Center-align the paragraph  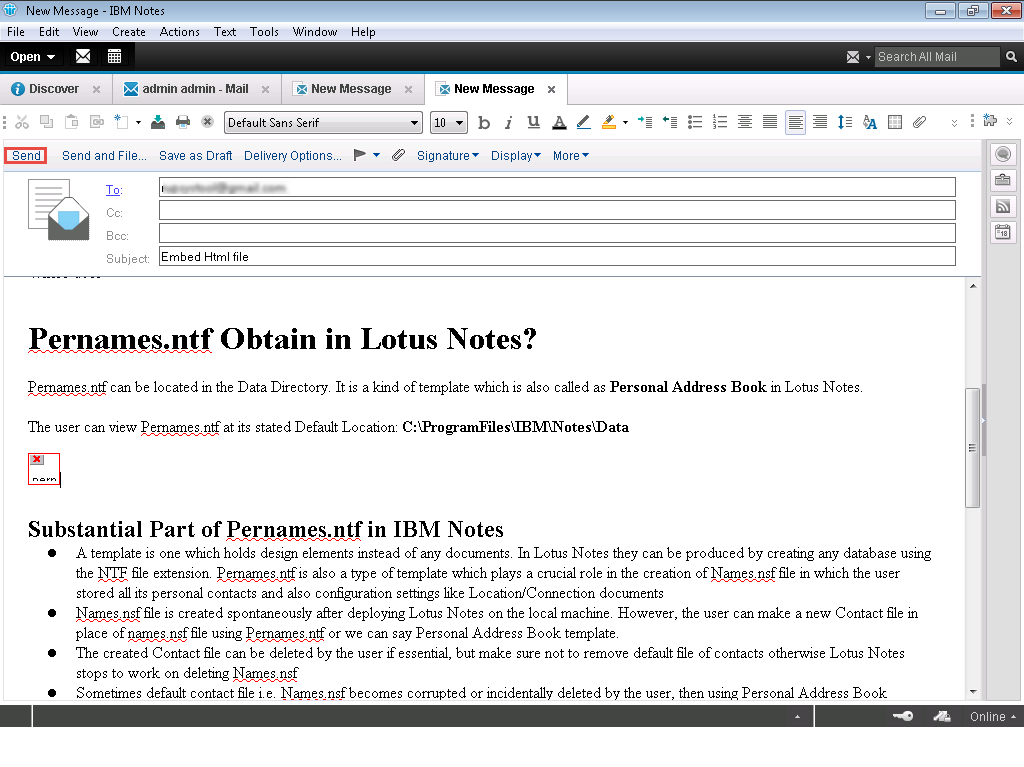tap(745, 122)
